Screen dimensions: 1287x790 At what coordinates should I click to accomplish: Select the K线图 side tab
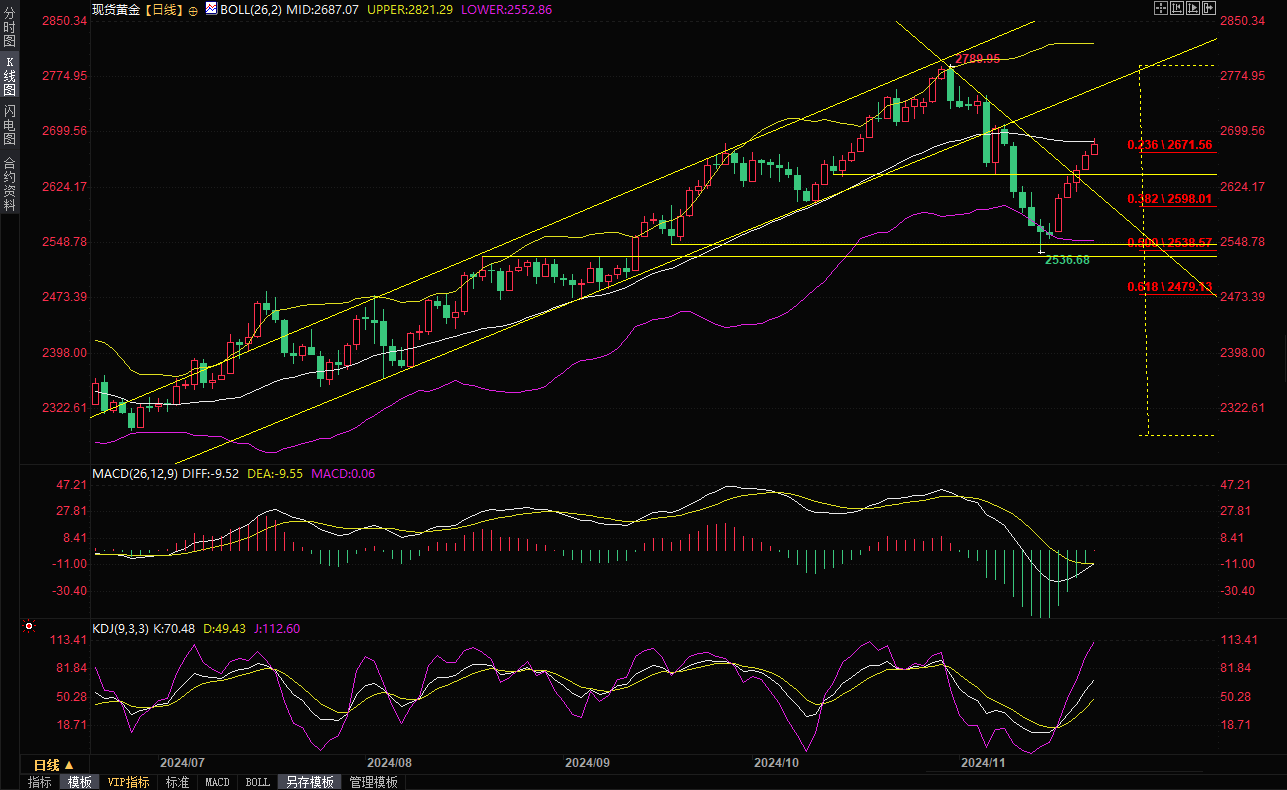click(x=9, y=76)
